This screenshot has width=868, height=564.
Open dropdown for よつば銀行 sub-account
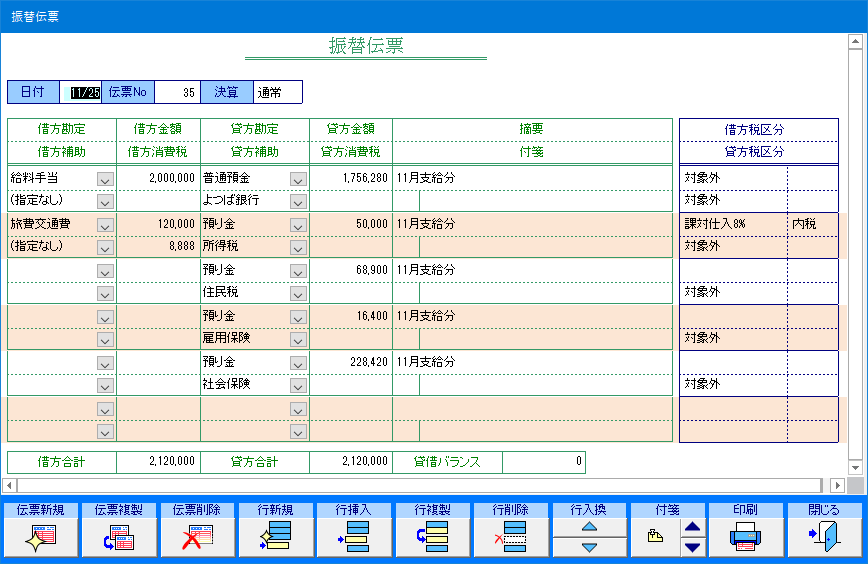coord(298,201)
